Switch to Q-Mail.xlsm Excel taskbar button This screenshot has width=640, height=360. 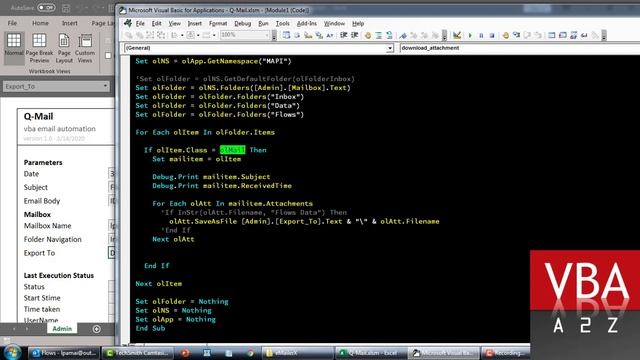[371, 353]
